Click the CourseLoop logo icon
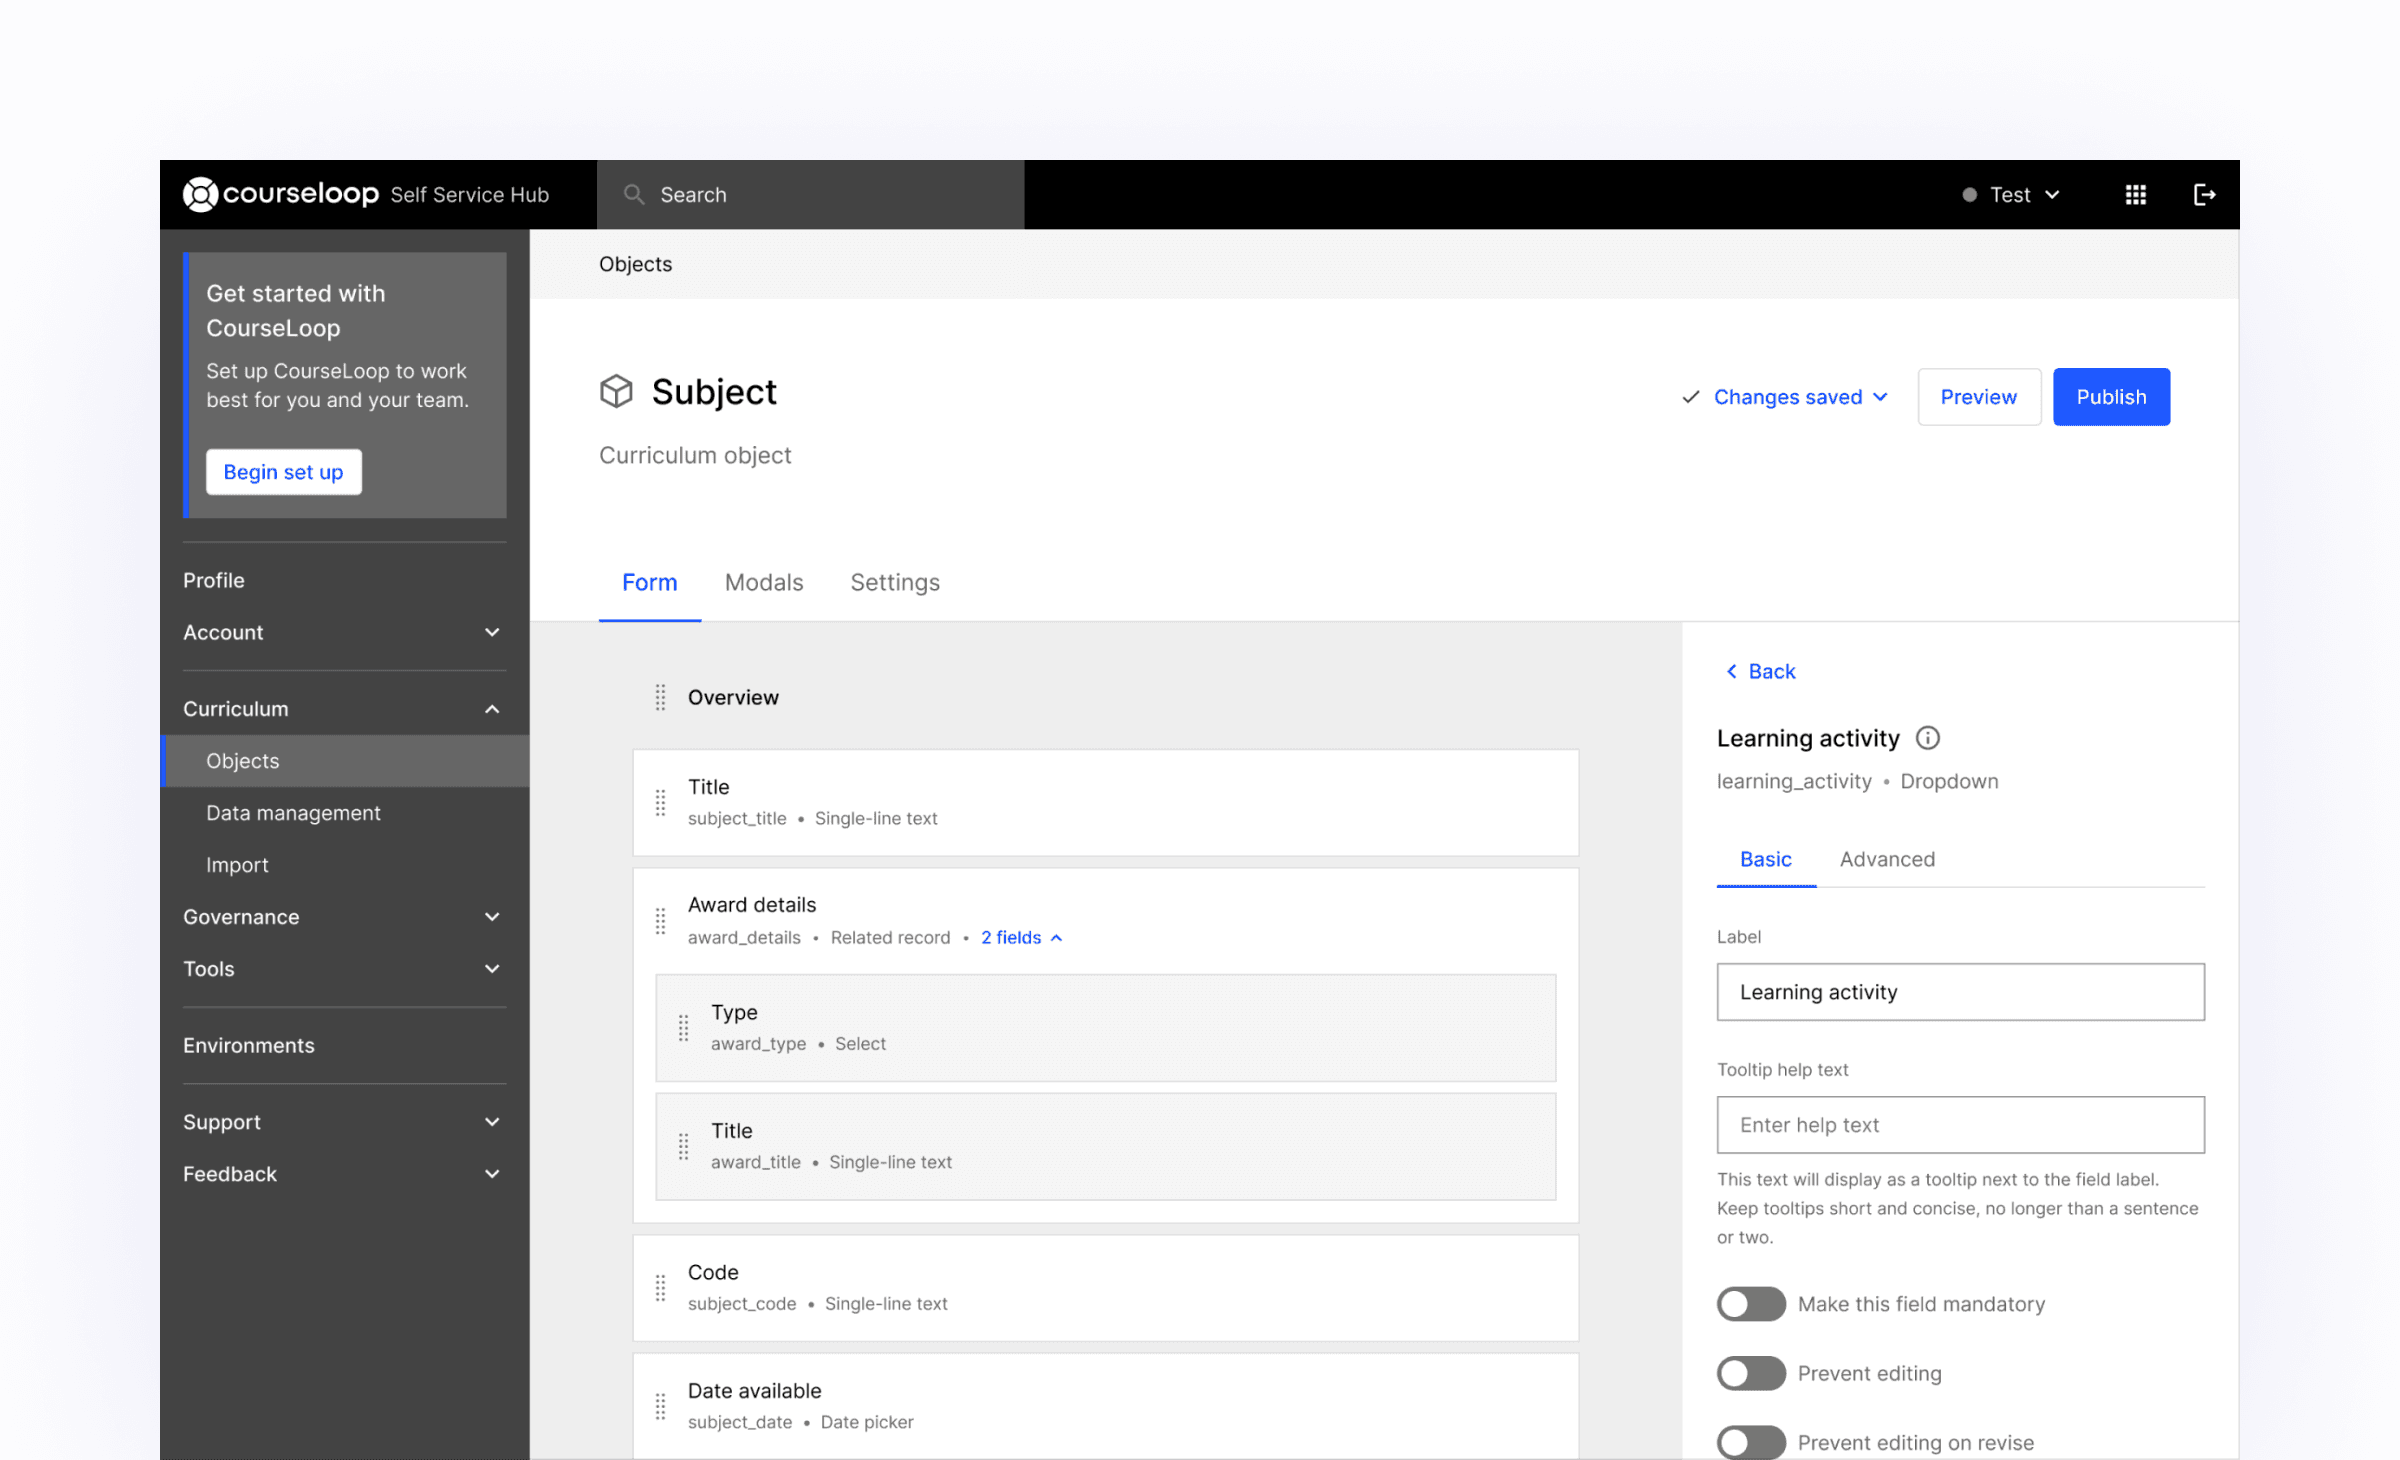 tap(200, 195)
